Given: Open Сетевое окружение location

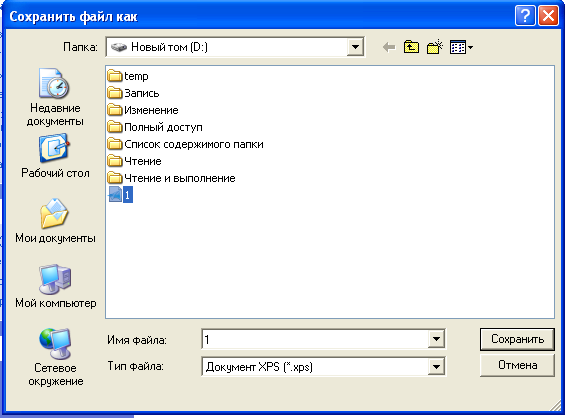Looking at the screenshot, I should point(56,357).
